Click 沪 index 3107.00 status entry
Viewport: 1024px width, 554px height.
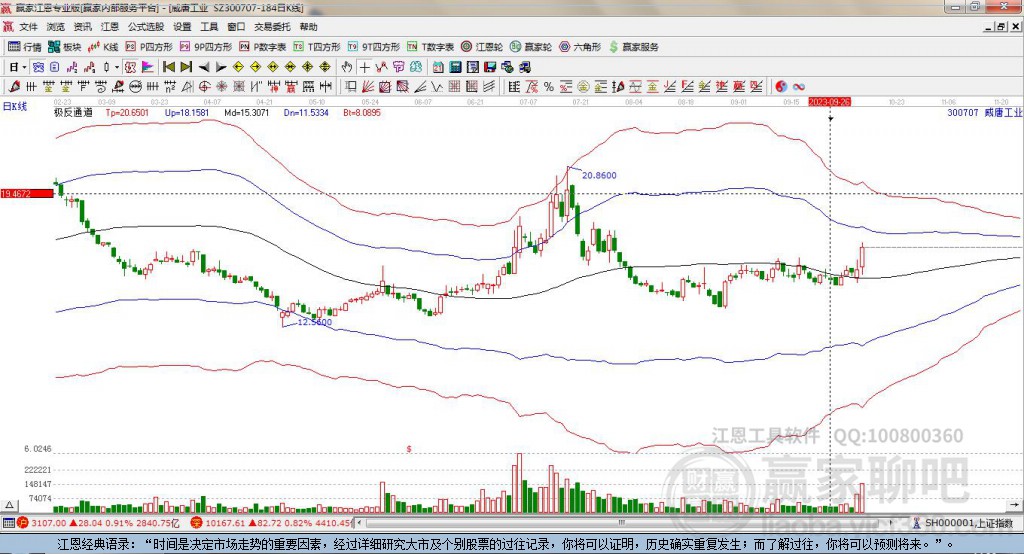click(98, 523)
